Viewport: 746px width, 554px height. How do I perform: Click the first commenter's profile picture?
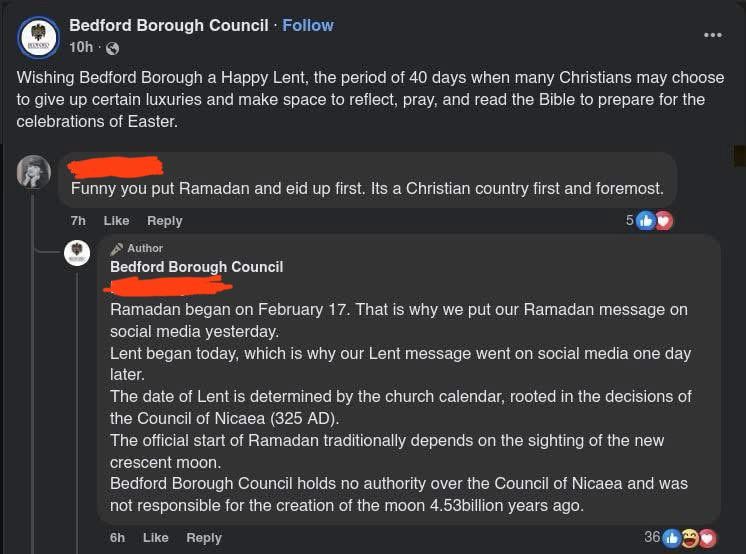pos(34,172)
